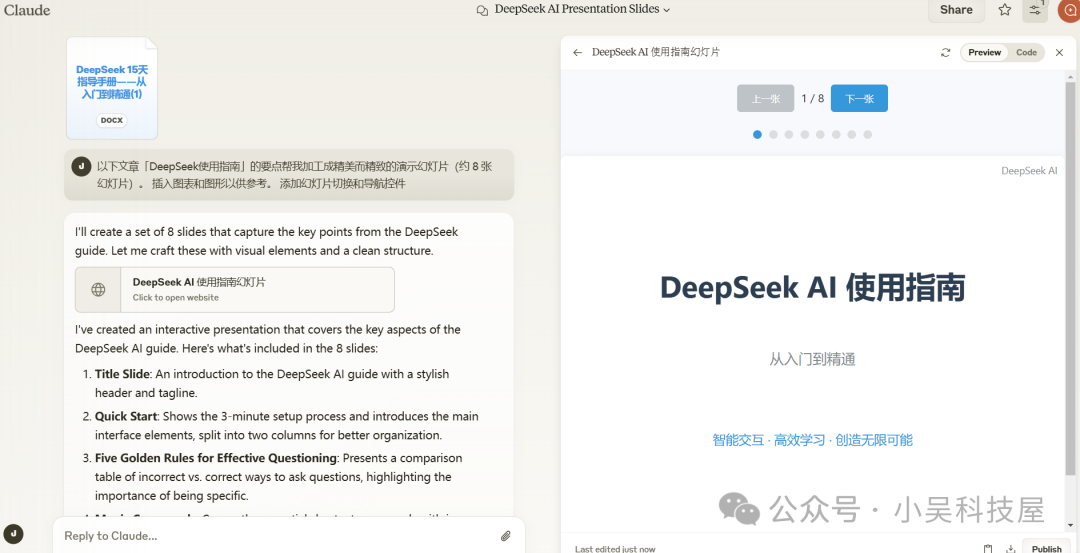Select the sixth slide indicator dot
Image resolution: width=1080 pixels, height=553 pixels.
[836, 134]
